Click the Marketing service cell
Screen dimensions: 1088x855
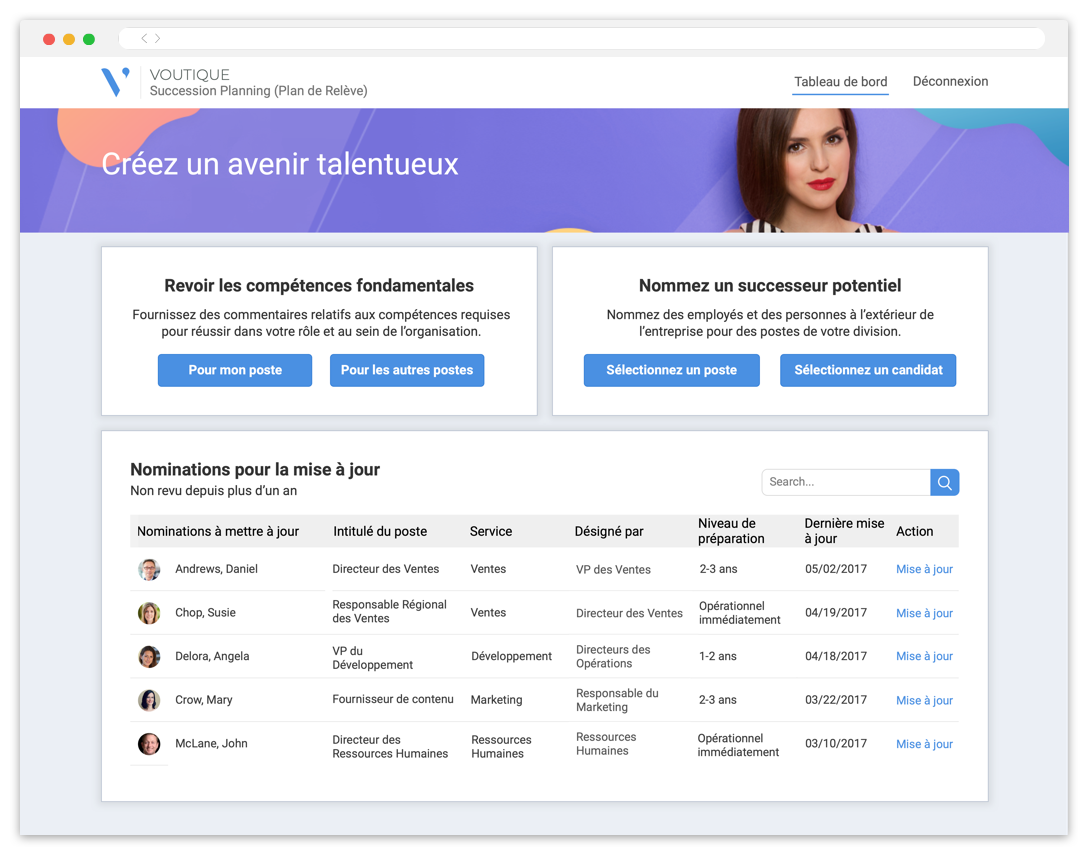pyautogui.click(x=496, y=700)
